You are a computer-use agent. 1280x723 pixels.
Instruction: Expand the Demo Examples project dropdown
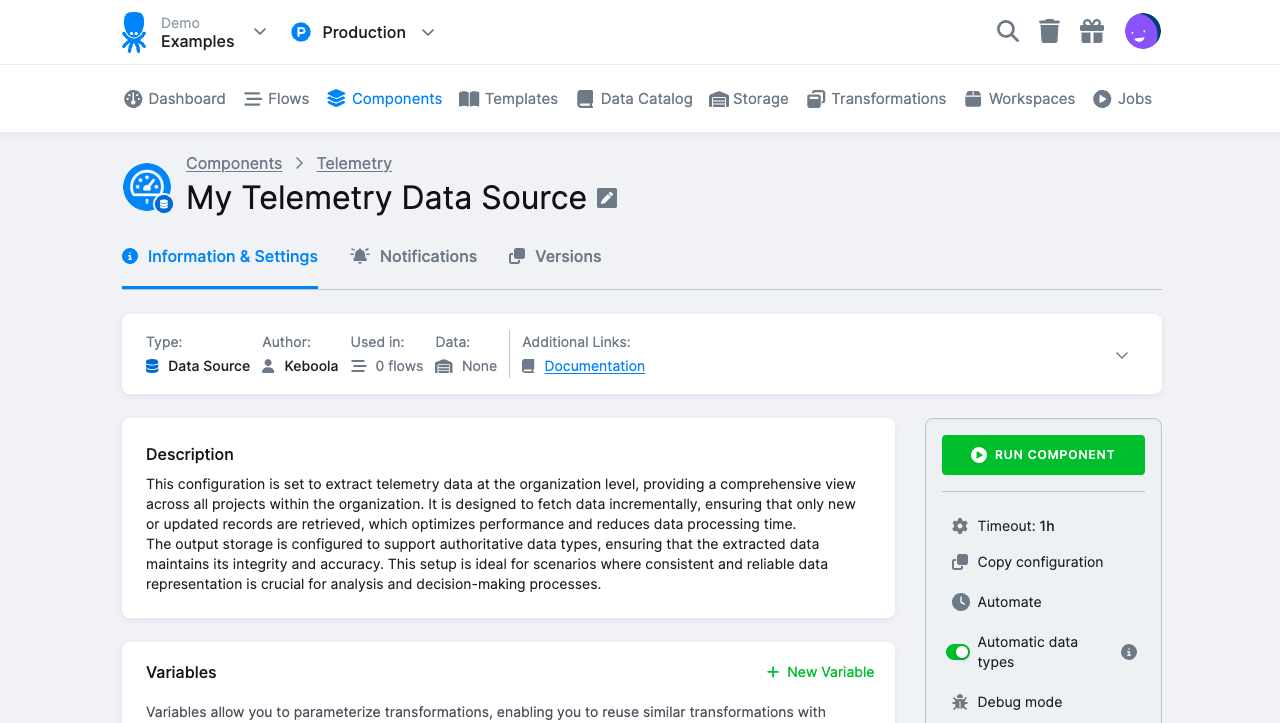tap(259, 31)
